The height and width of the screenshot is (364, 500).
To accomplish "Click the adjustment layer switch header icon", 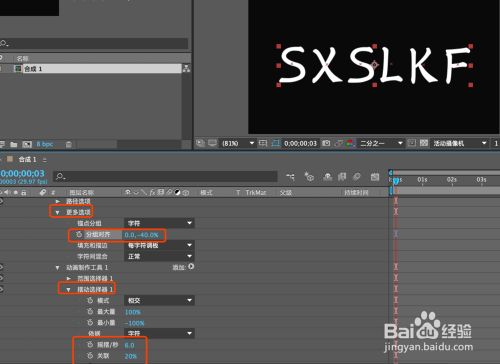I will (x=178, y=192).
